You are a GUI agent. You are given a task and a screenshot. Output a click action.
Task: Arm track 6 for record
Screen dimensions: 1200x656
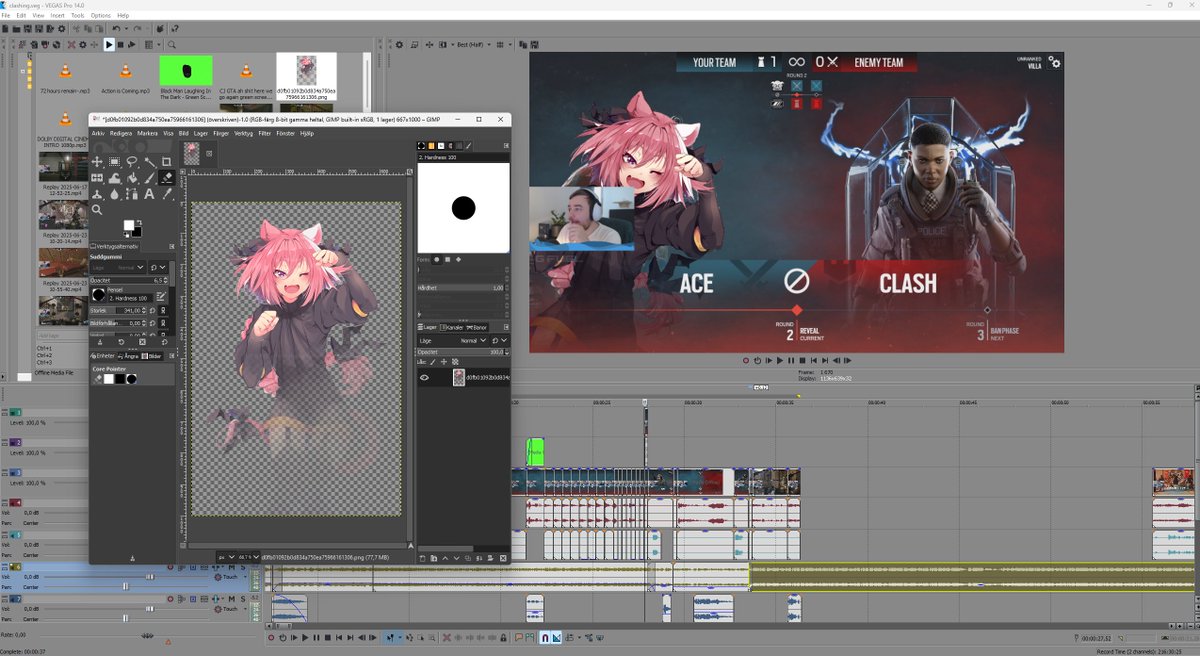[170, 567]
